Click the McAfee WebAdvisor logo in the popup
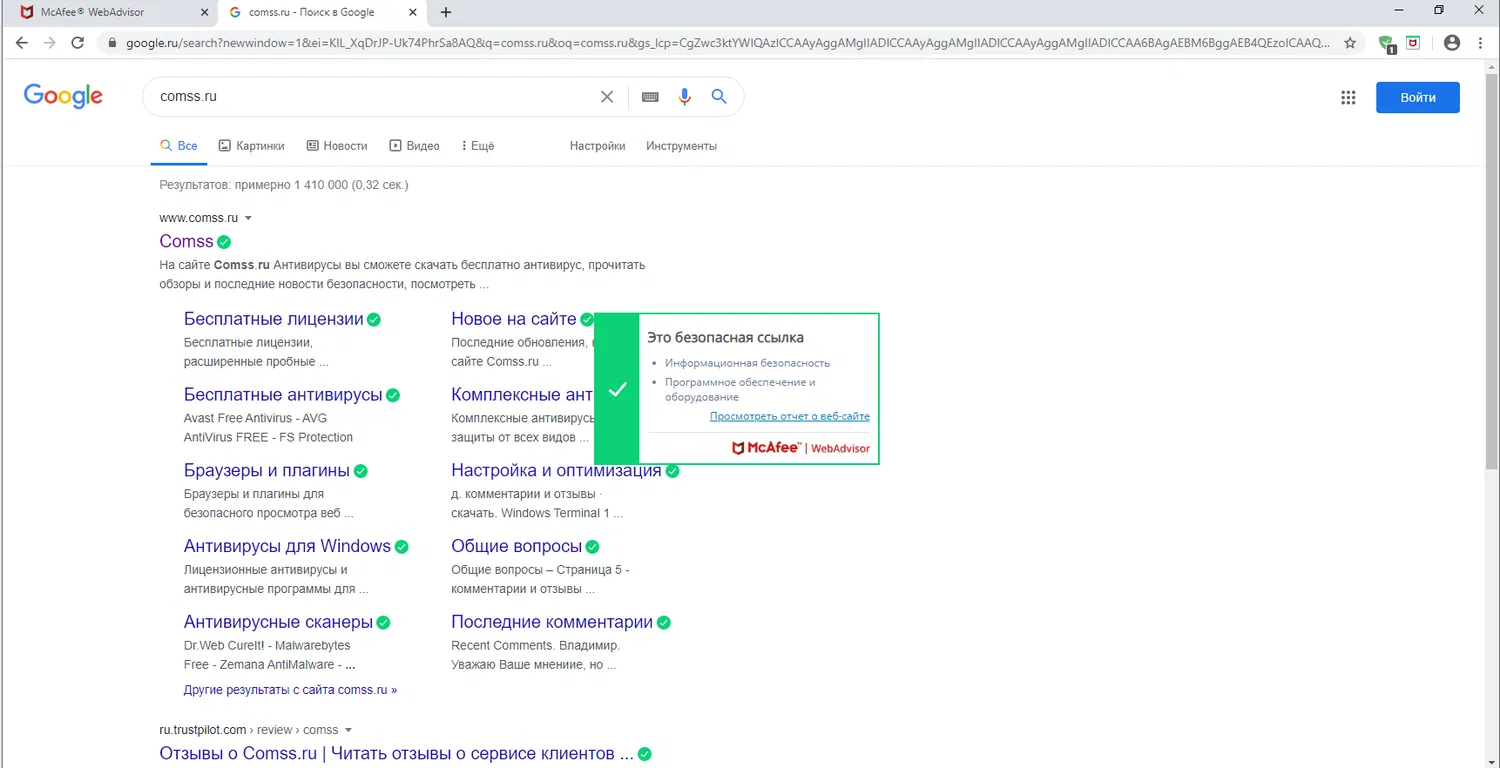Screen dimensions: 1500x768 [x=801, y=448]
